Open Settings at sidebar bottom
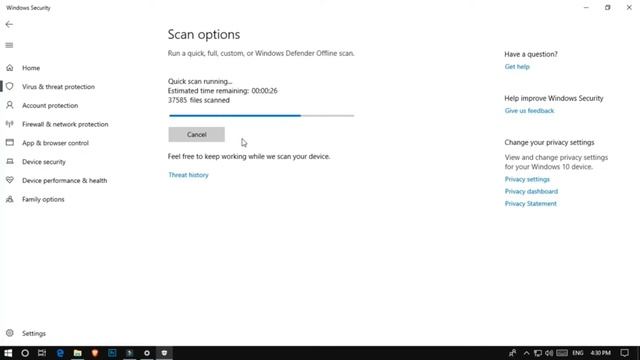Viewport: 640px width, 360px height. (x=34, y=333)
